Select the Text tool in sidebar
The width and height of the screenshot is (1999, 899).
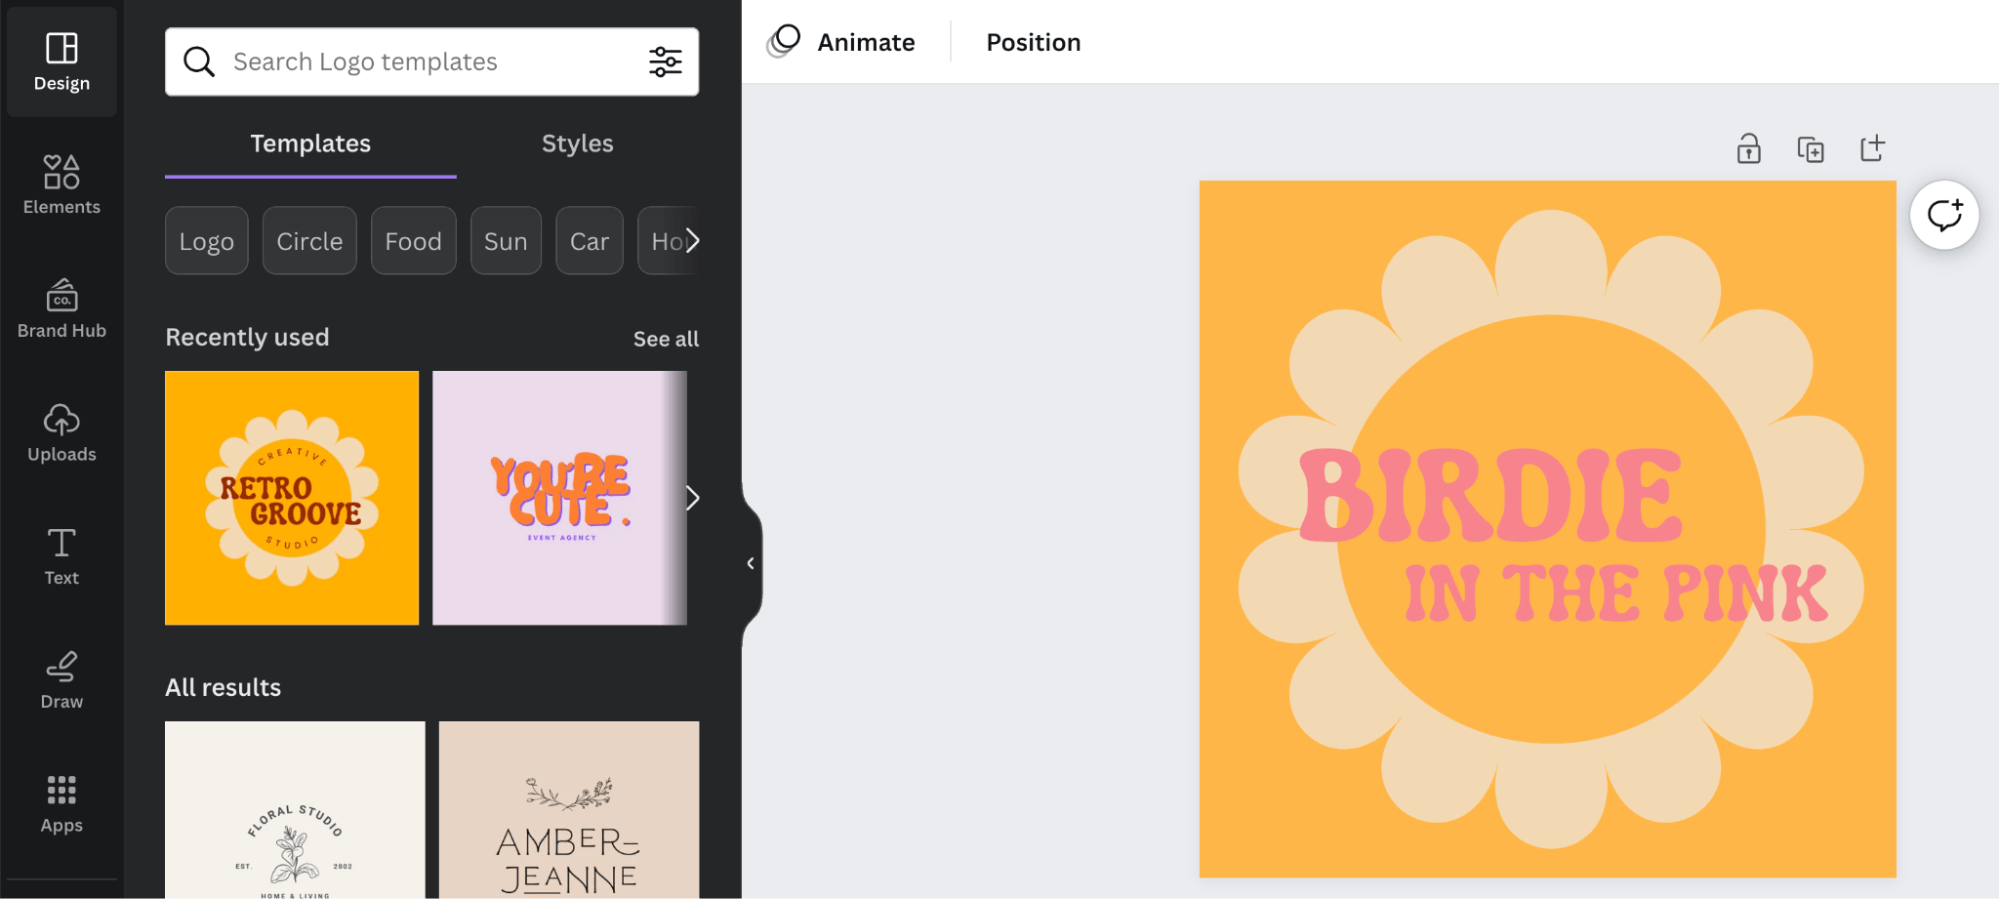(x=61, y=556)
